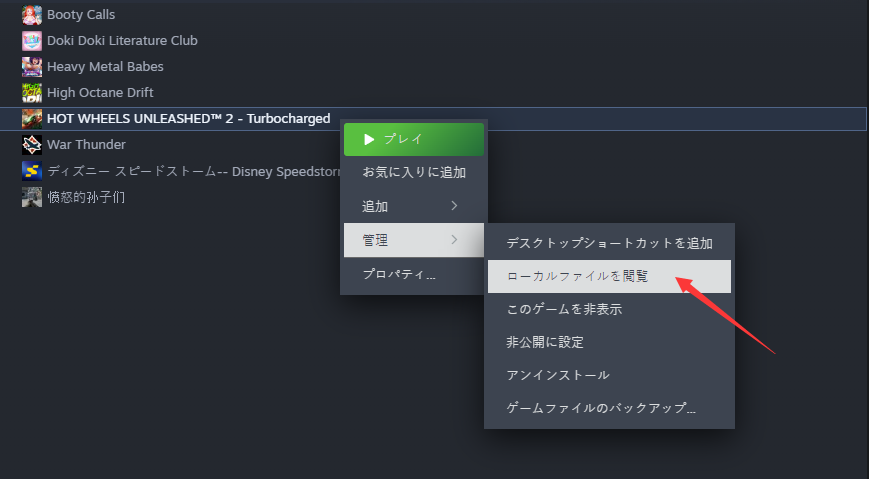Viewport: 869px width, 479px height.
Task: Click the High Octane Drift game icon
Action: tap(32, 93)
